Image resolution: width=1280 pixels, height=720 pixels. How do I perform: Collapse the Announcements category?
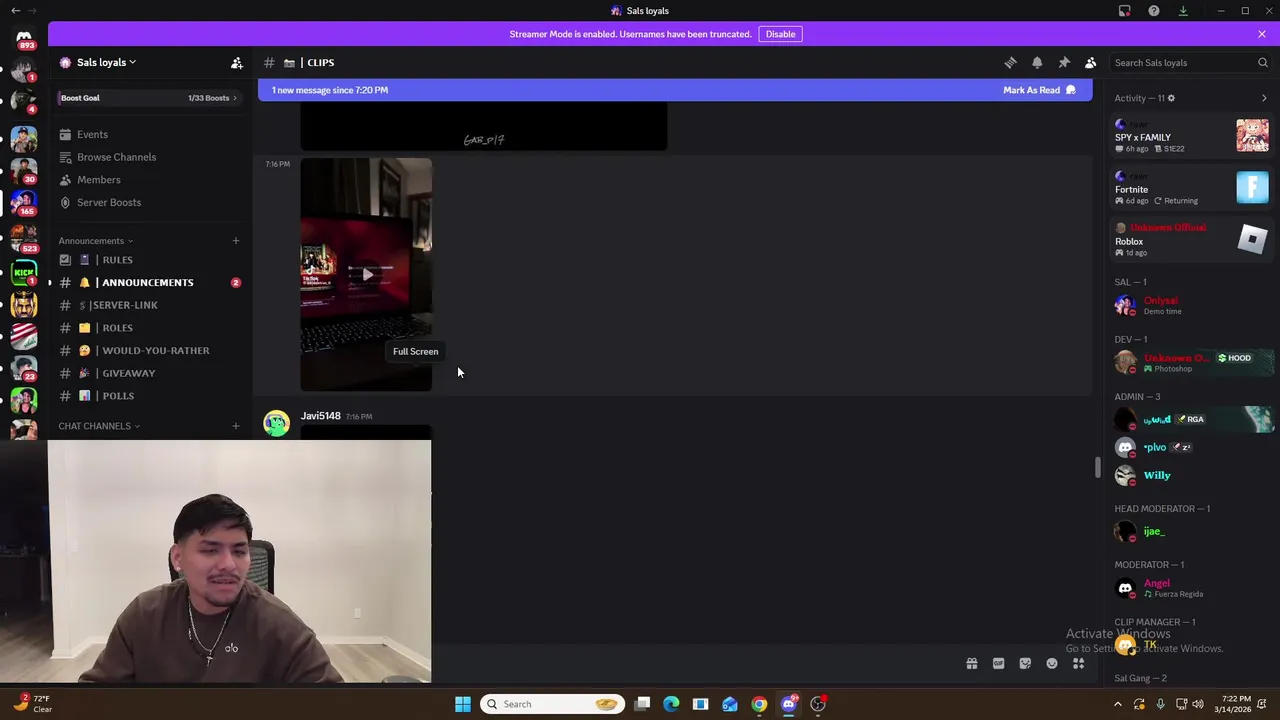pyautogui.click(x=96, y=241)
